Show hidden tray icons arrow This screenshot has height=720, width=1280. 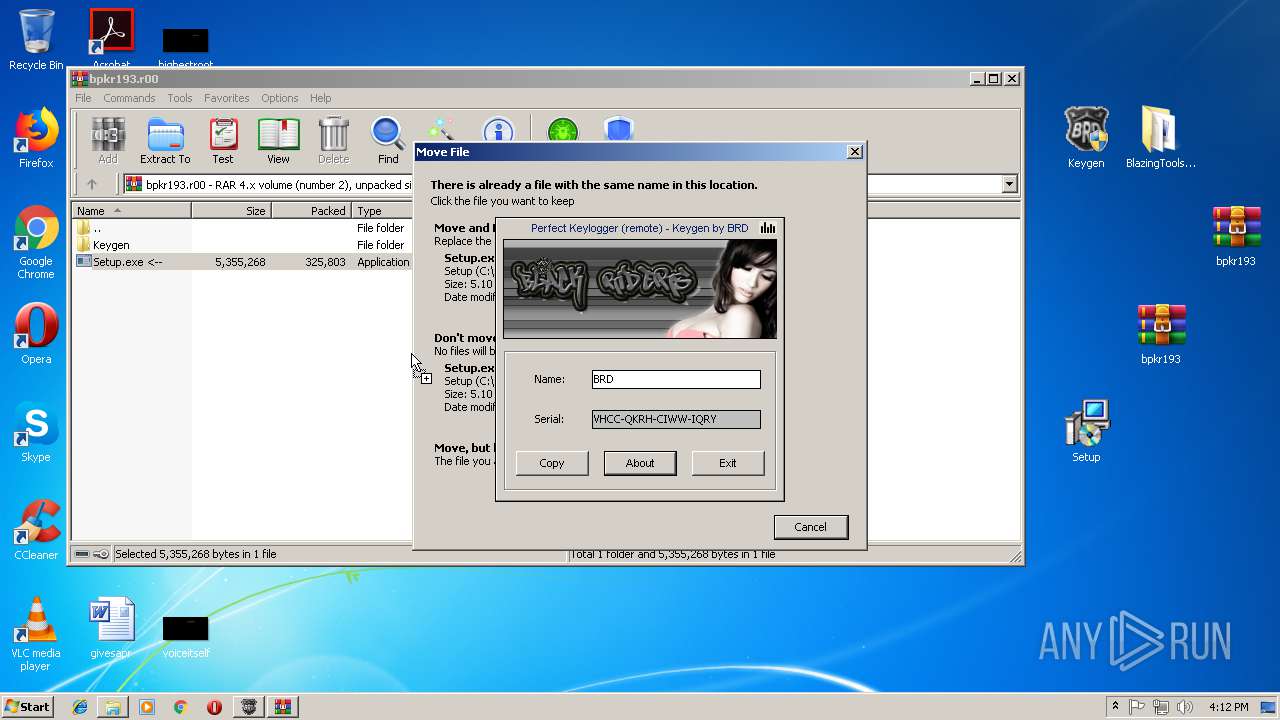1115,706
